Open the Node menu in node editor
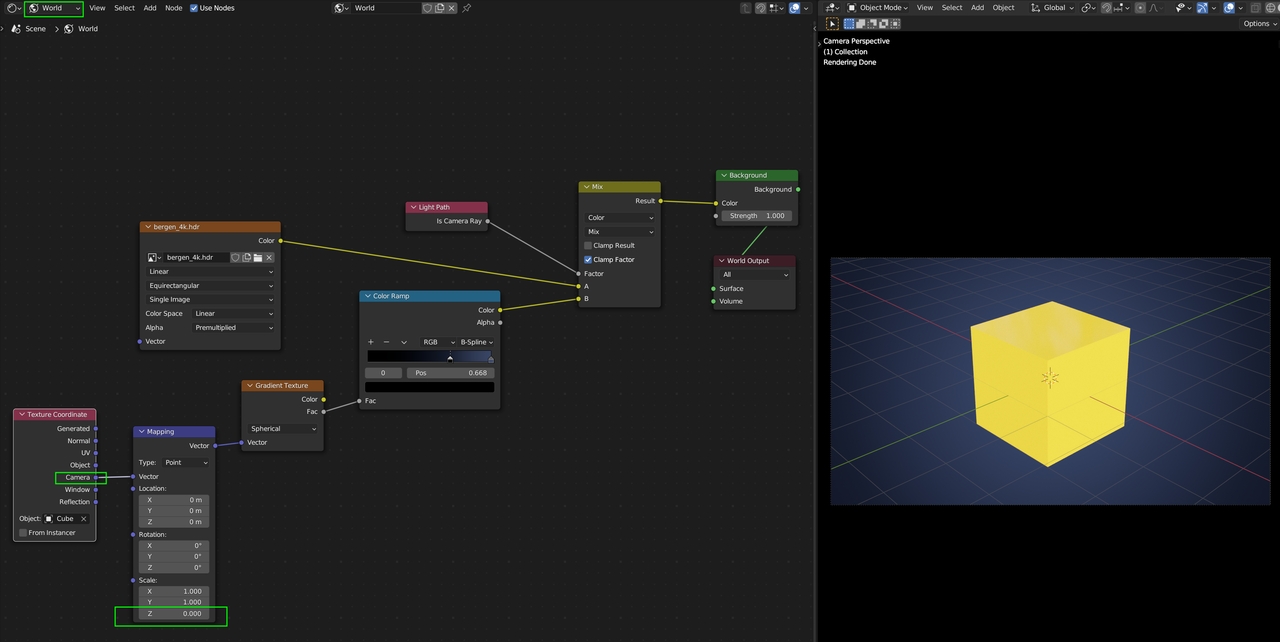The height and width of the screenshot is (642, 1280). point(173,8)
